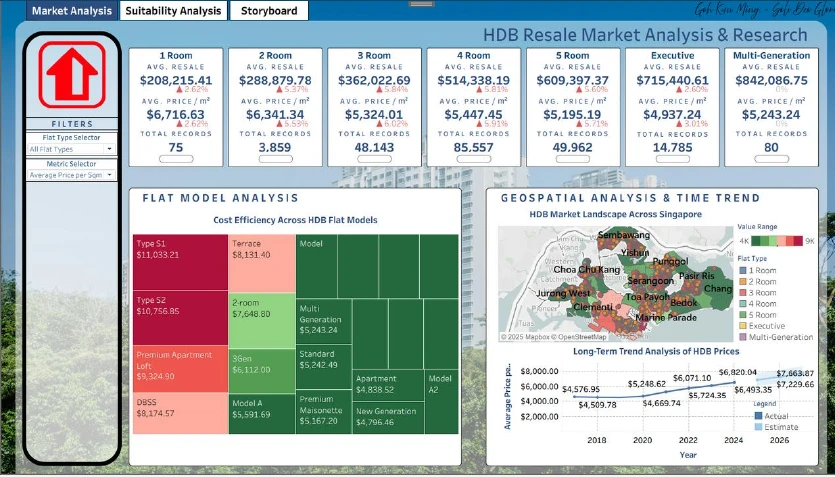Select the DBSS treemap tile
835x477 pixels.
(180, 413)
